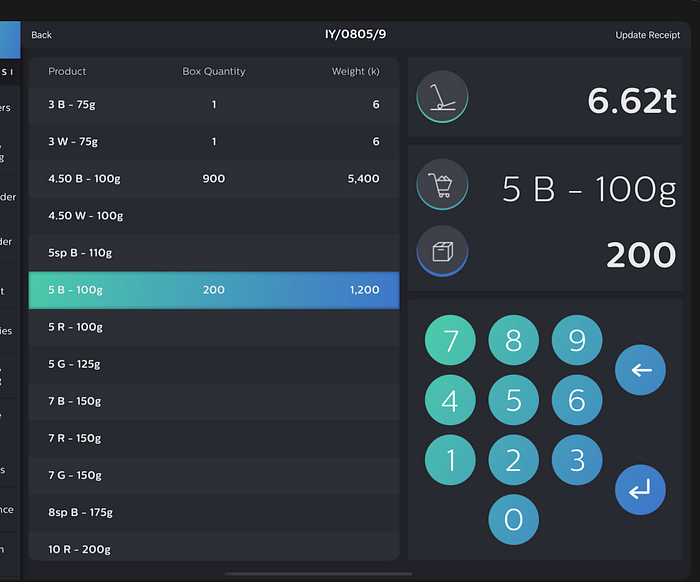Tap keypad digit 1

pos(450,460)
